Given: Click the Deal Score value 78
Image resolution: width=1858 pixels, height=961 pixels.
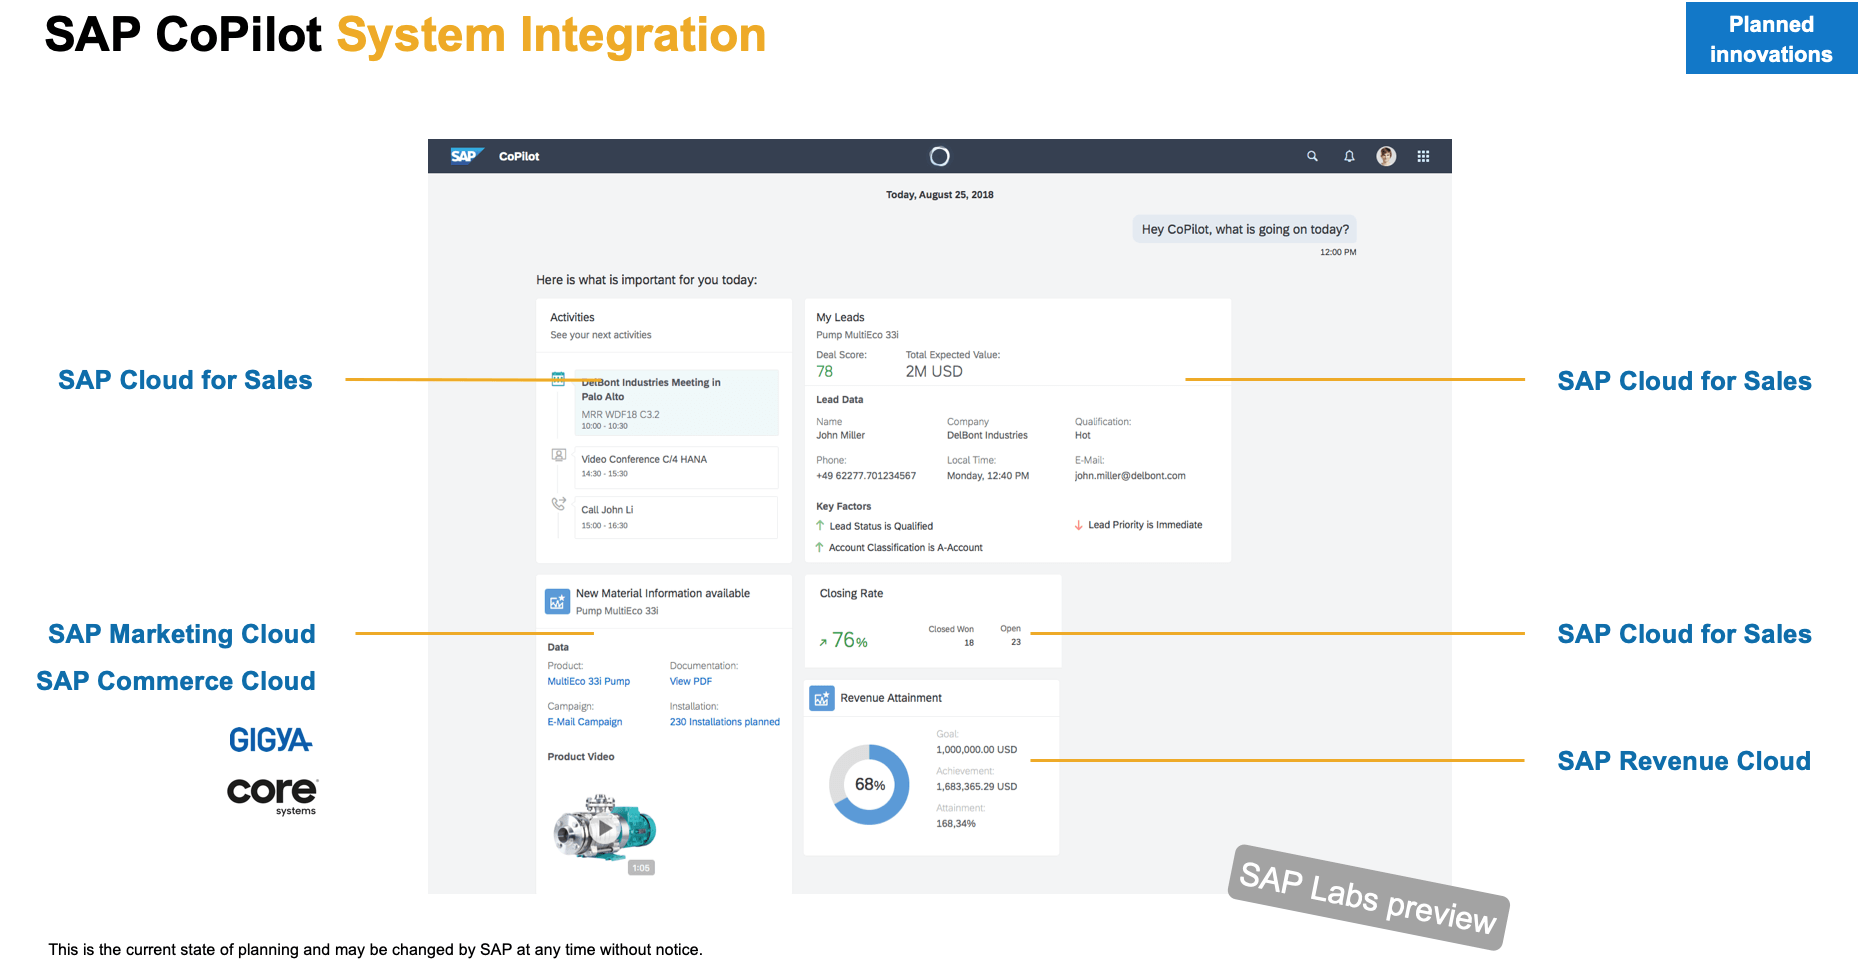Looking at the screenshot, I should click(x=824, y=372).
